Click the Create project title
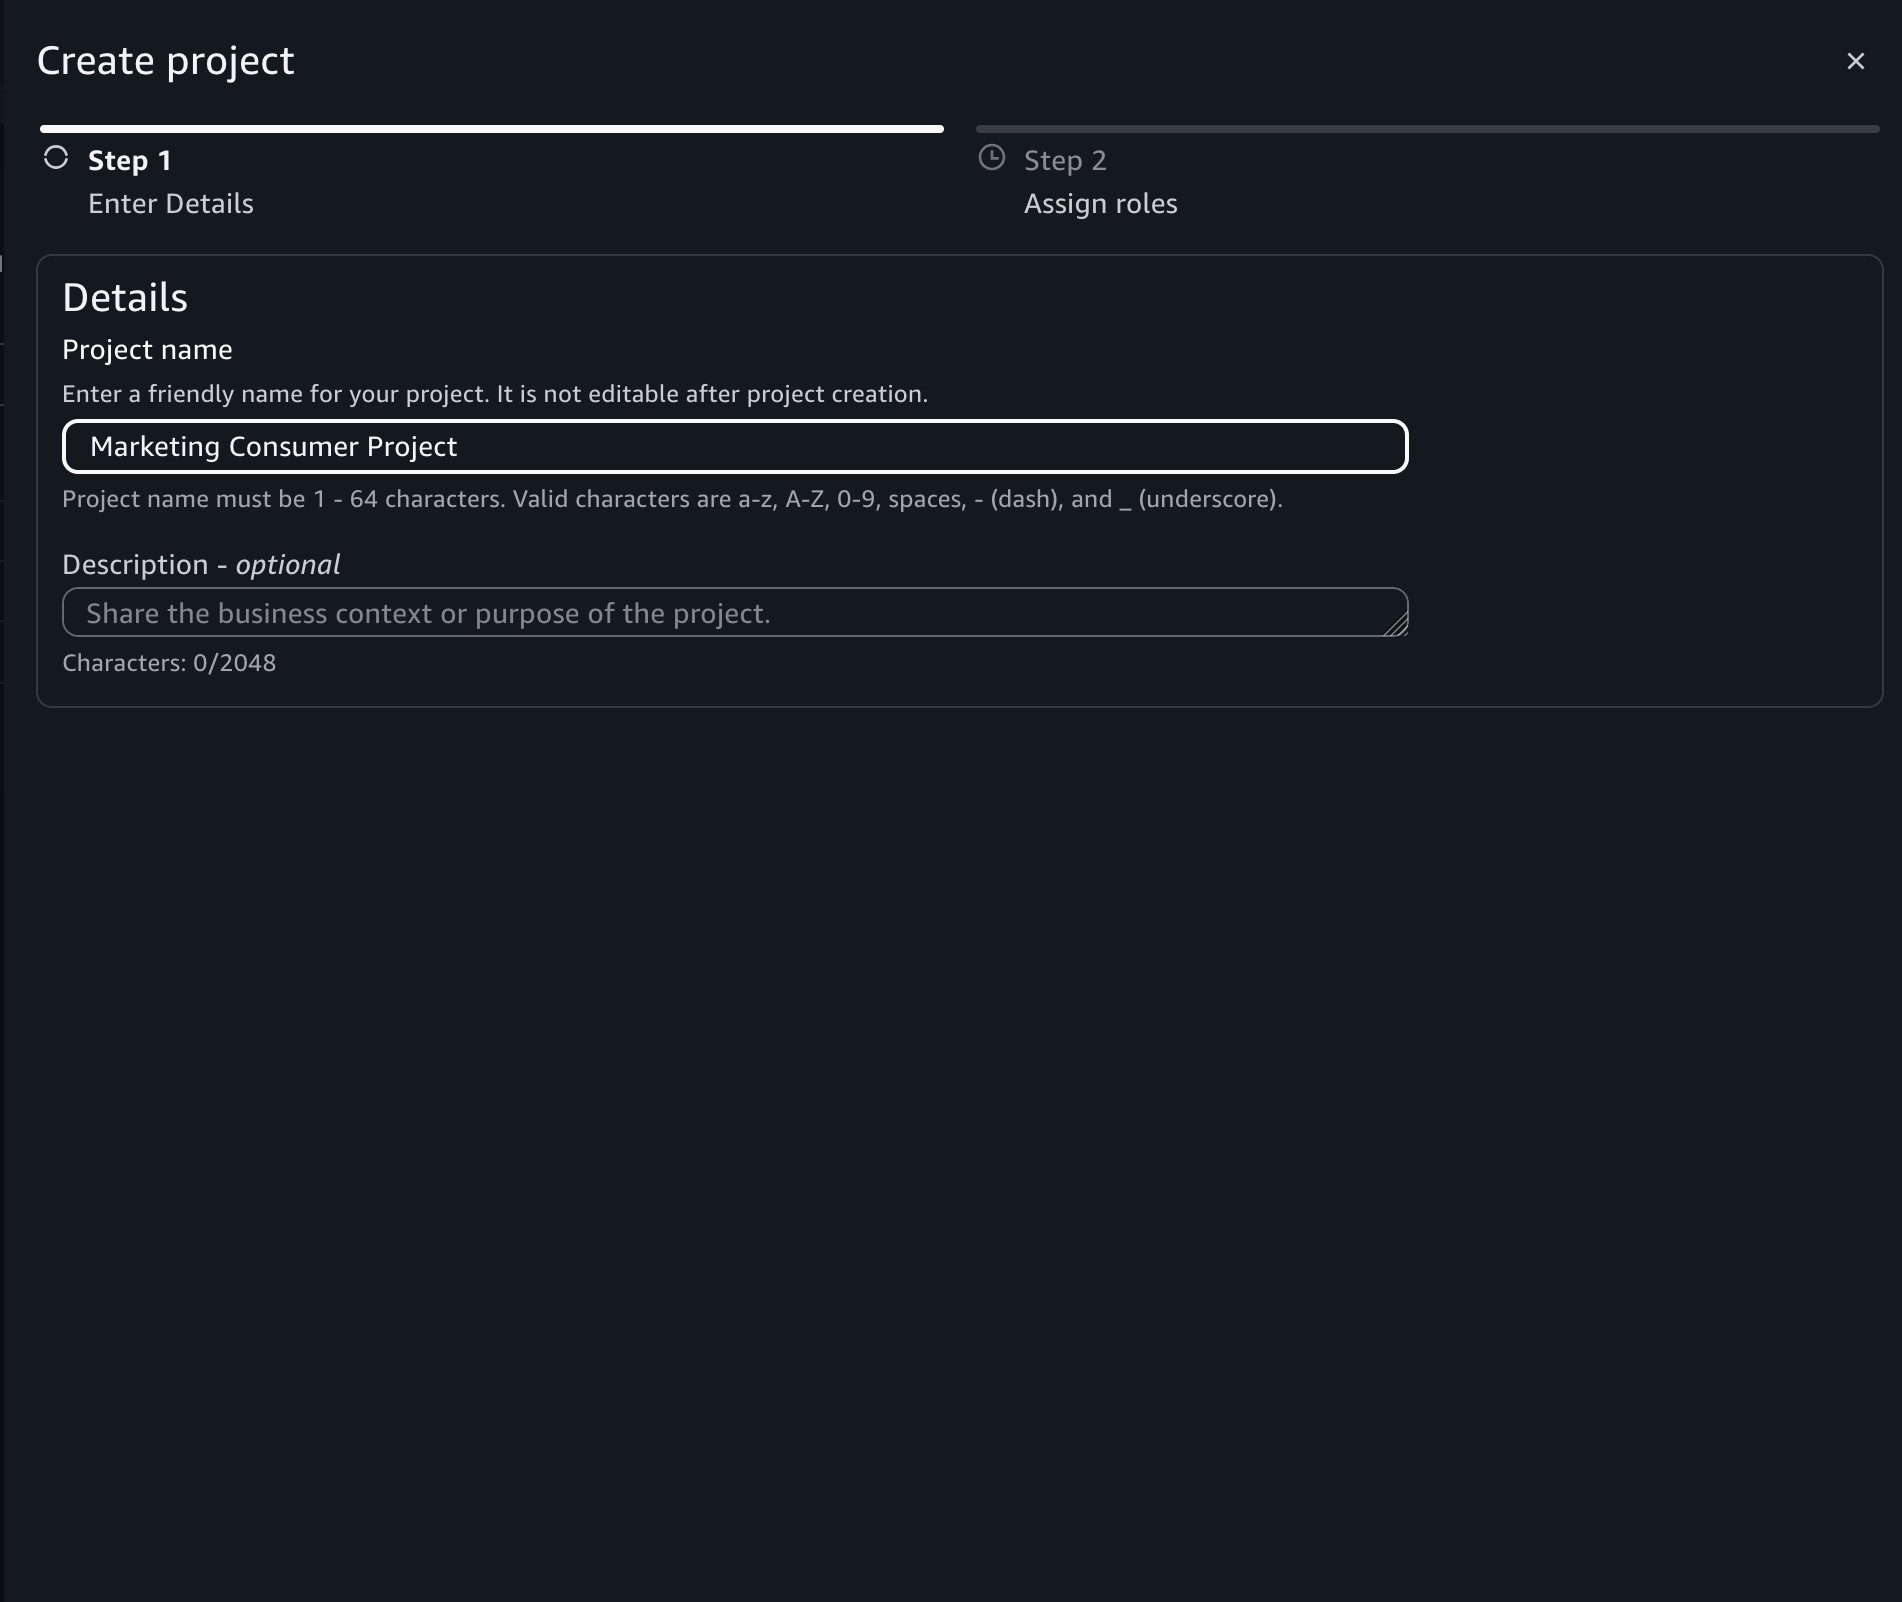This screenshot has width=1902, height=1602. point(166,60)
